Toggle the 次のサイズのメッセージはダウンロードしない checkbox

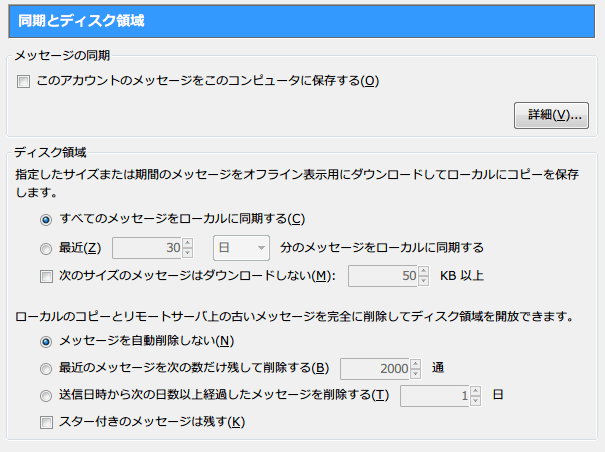(x=46, y=275)
